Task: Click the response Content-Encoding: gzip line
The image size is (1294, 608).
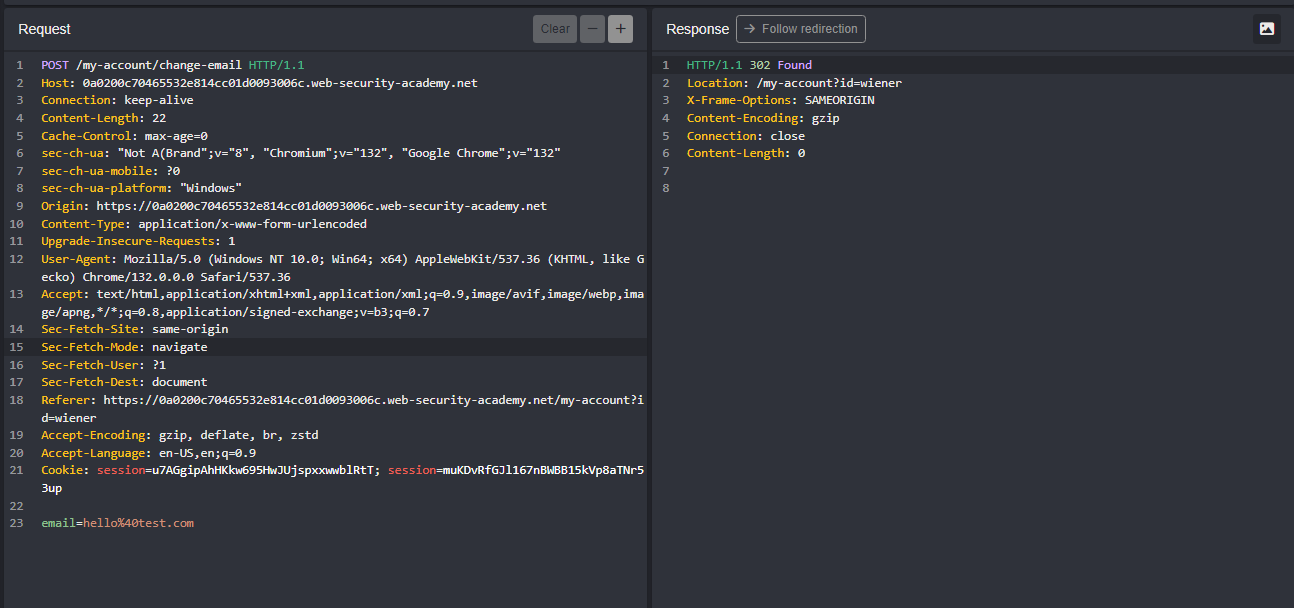Action: tap(762, 118)
